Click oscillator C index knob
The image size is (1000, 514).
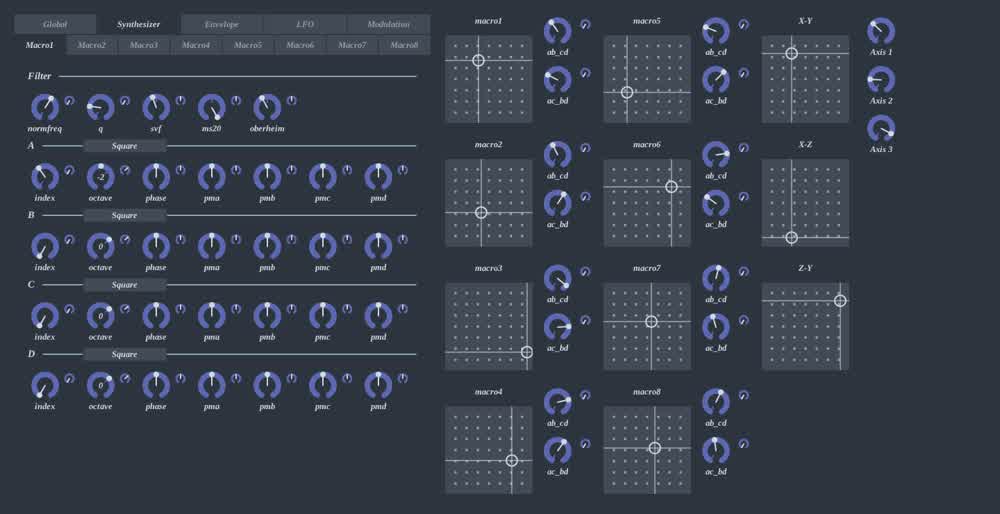pyautogui.click(x=45, y=316)
